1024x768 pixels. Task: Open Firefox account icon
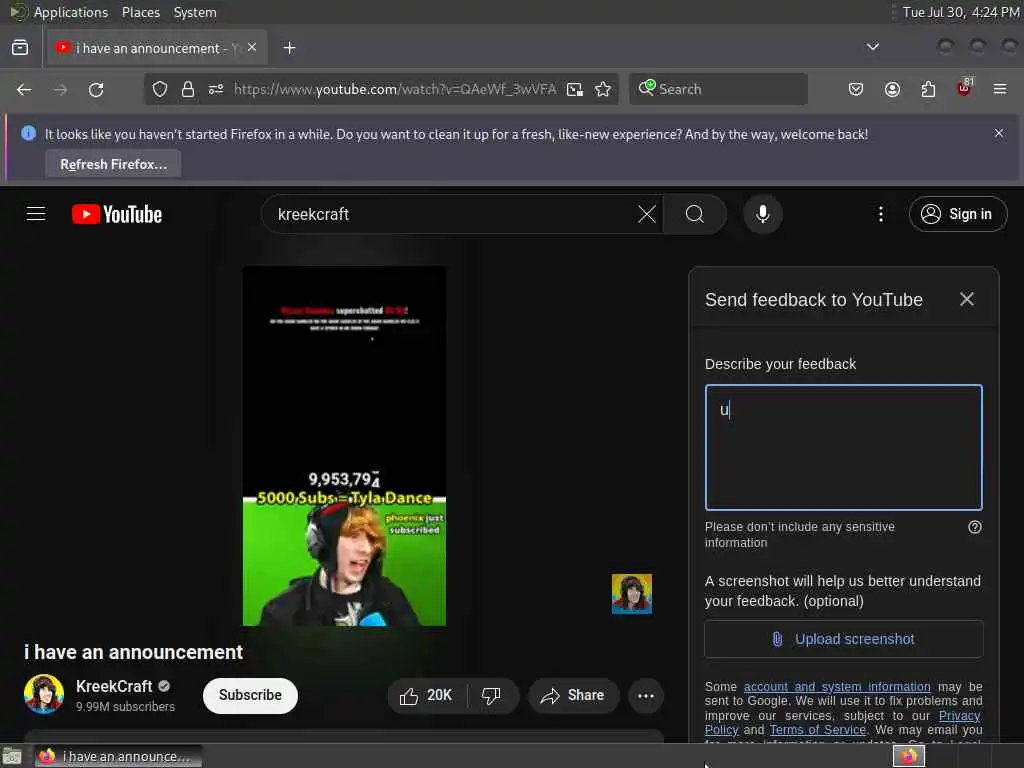coord(892,89)
